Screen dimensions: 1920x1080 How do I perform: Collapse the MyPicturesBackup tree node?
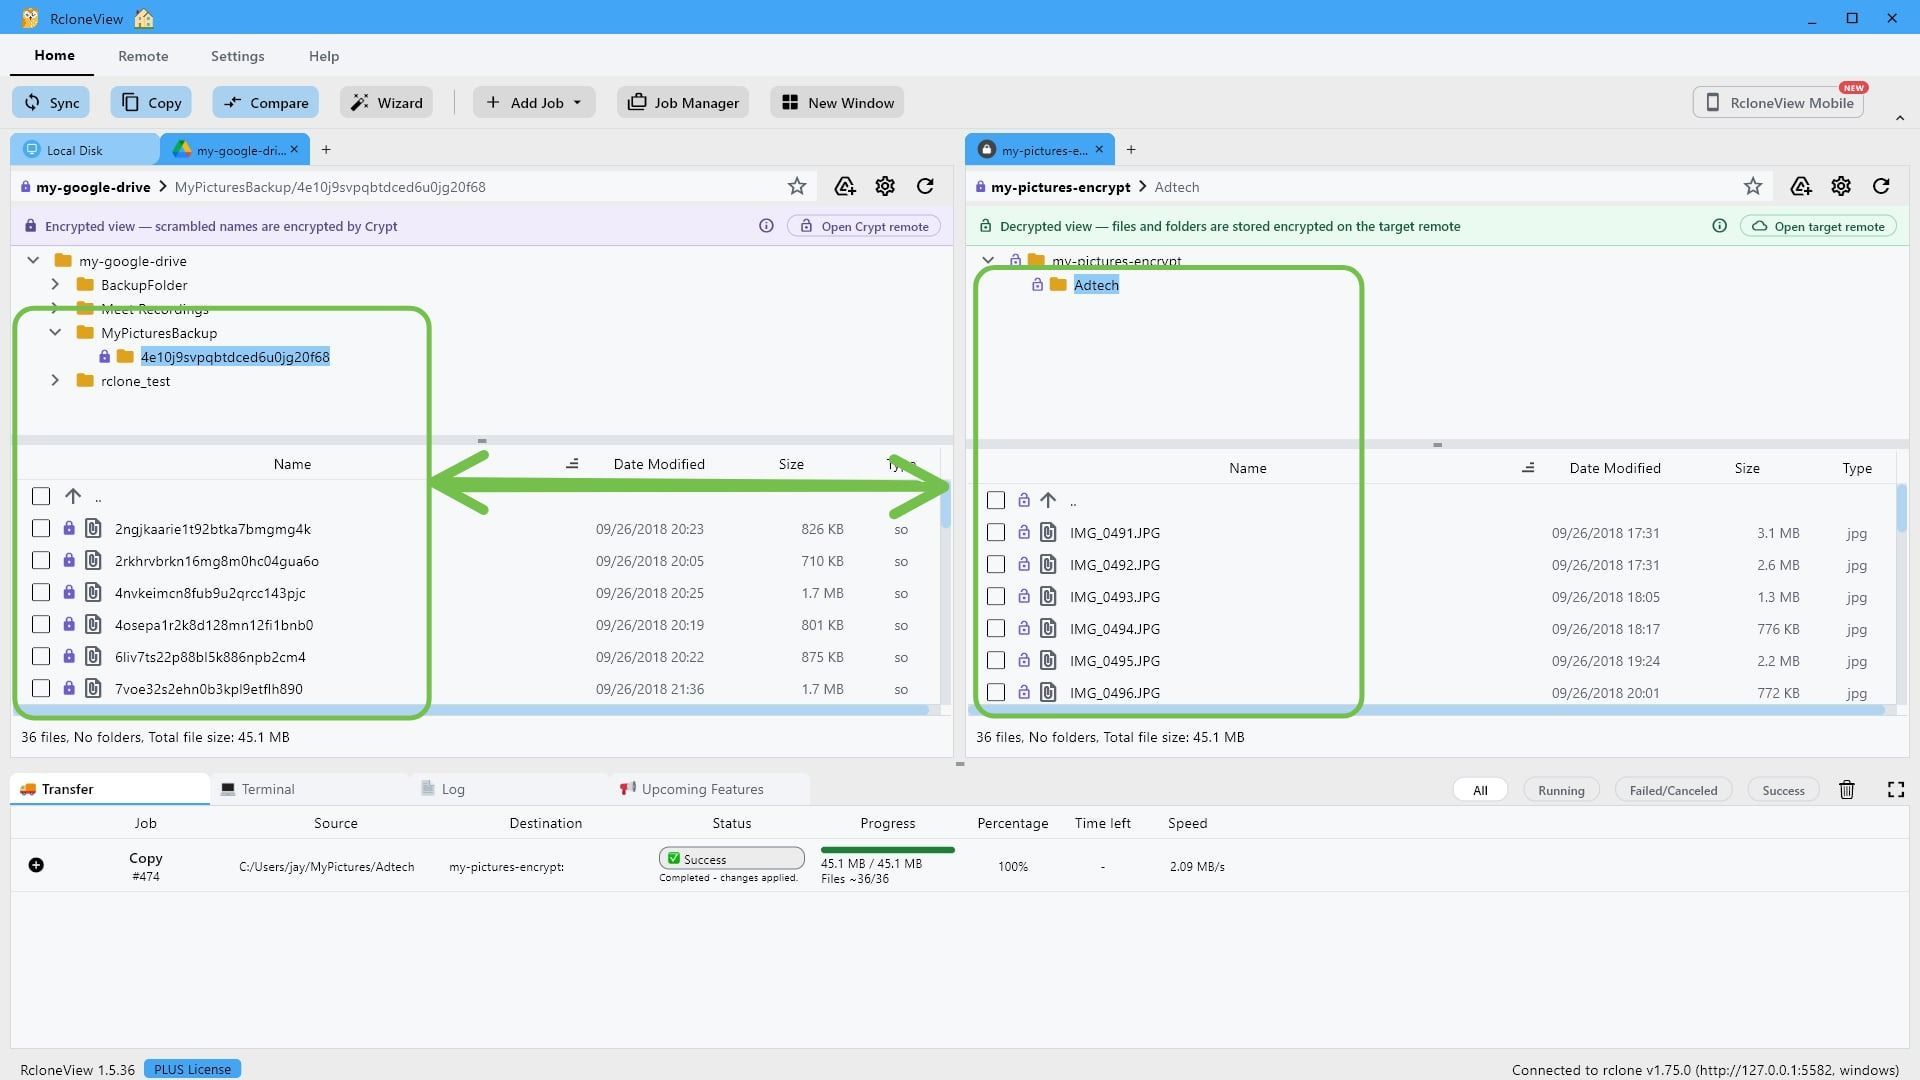coord(55,332)
